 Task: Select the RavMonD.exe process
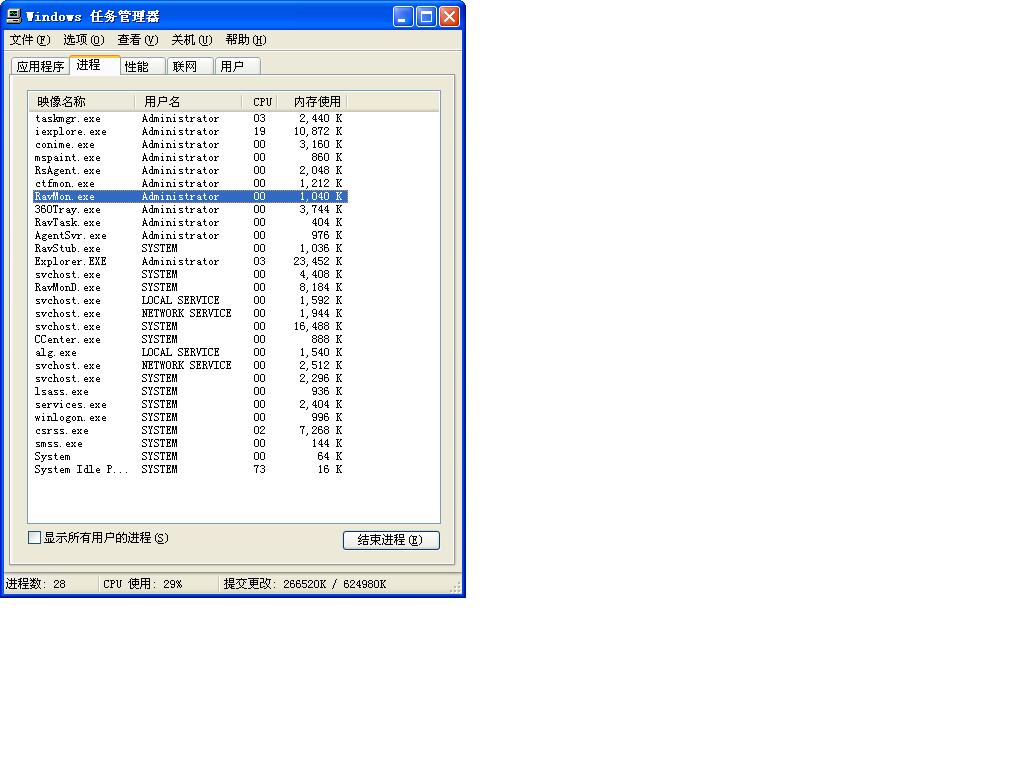point(189,288)
